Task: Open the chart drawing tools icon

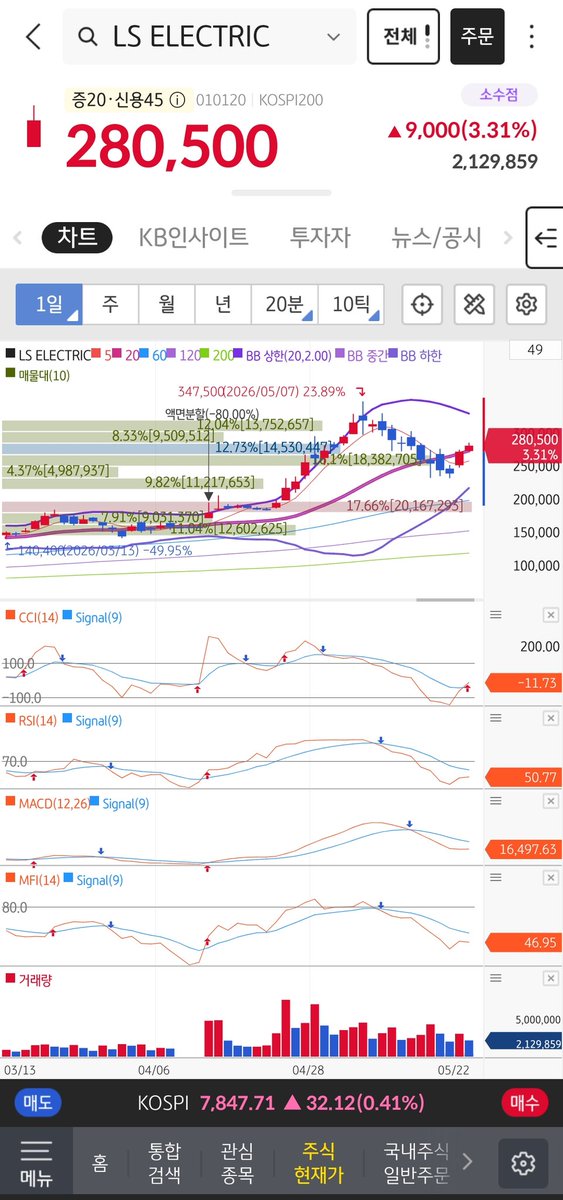Action: 474,304
